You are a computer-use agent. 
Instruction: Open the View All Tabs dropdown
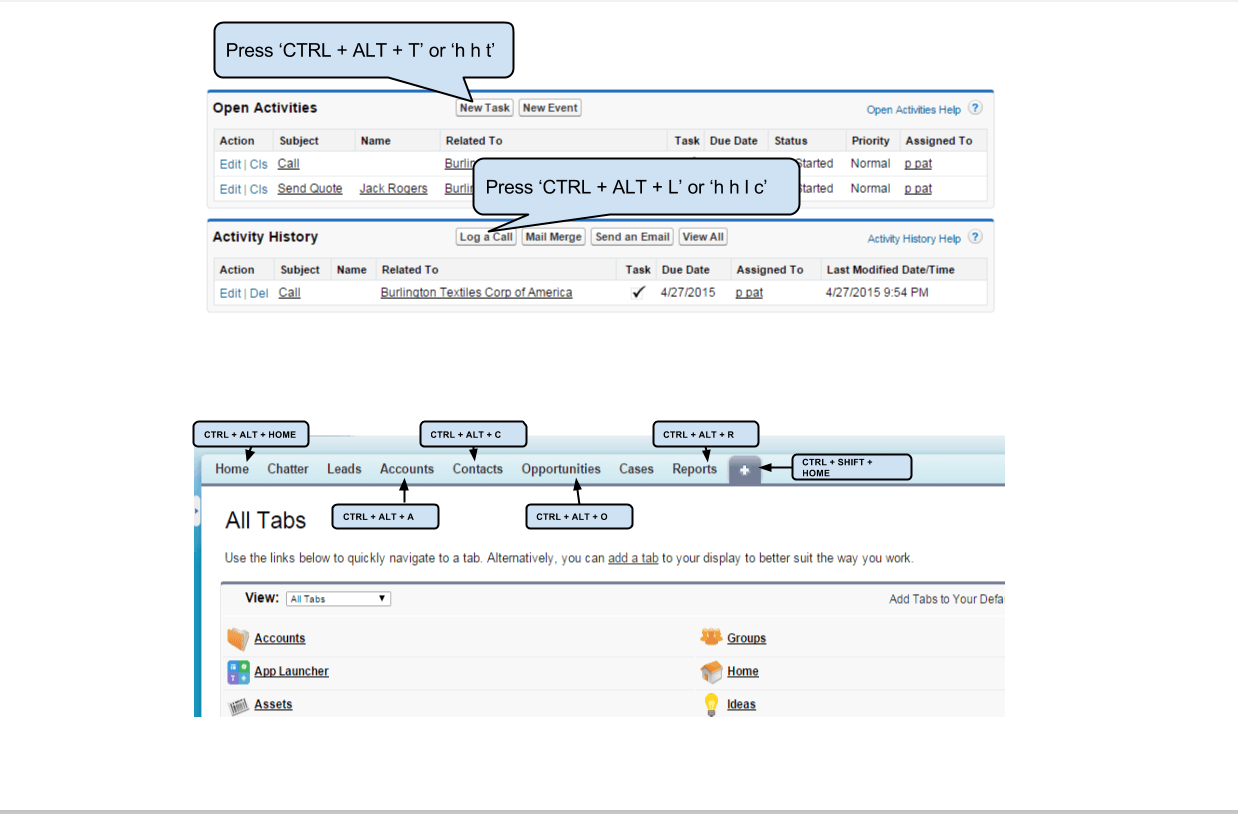pyautogui.click(x=338, y=599)
